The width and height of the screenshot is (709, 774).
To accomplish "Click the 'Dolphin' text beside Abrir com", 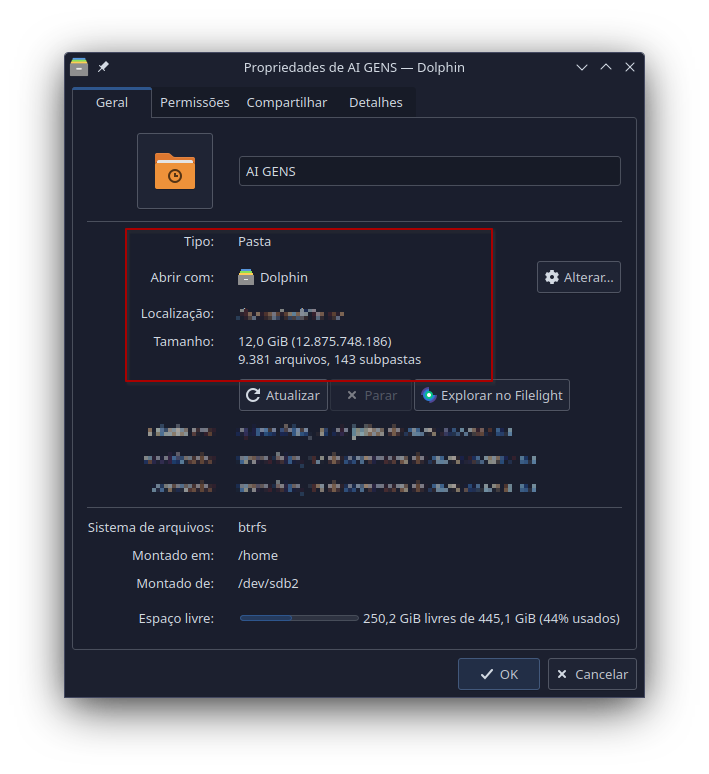I will pyautogui.click(x=284, y=278).
